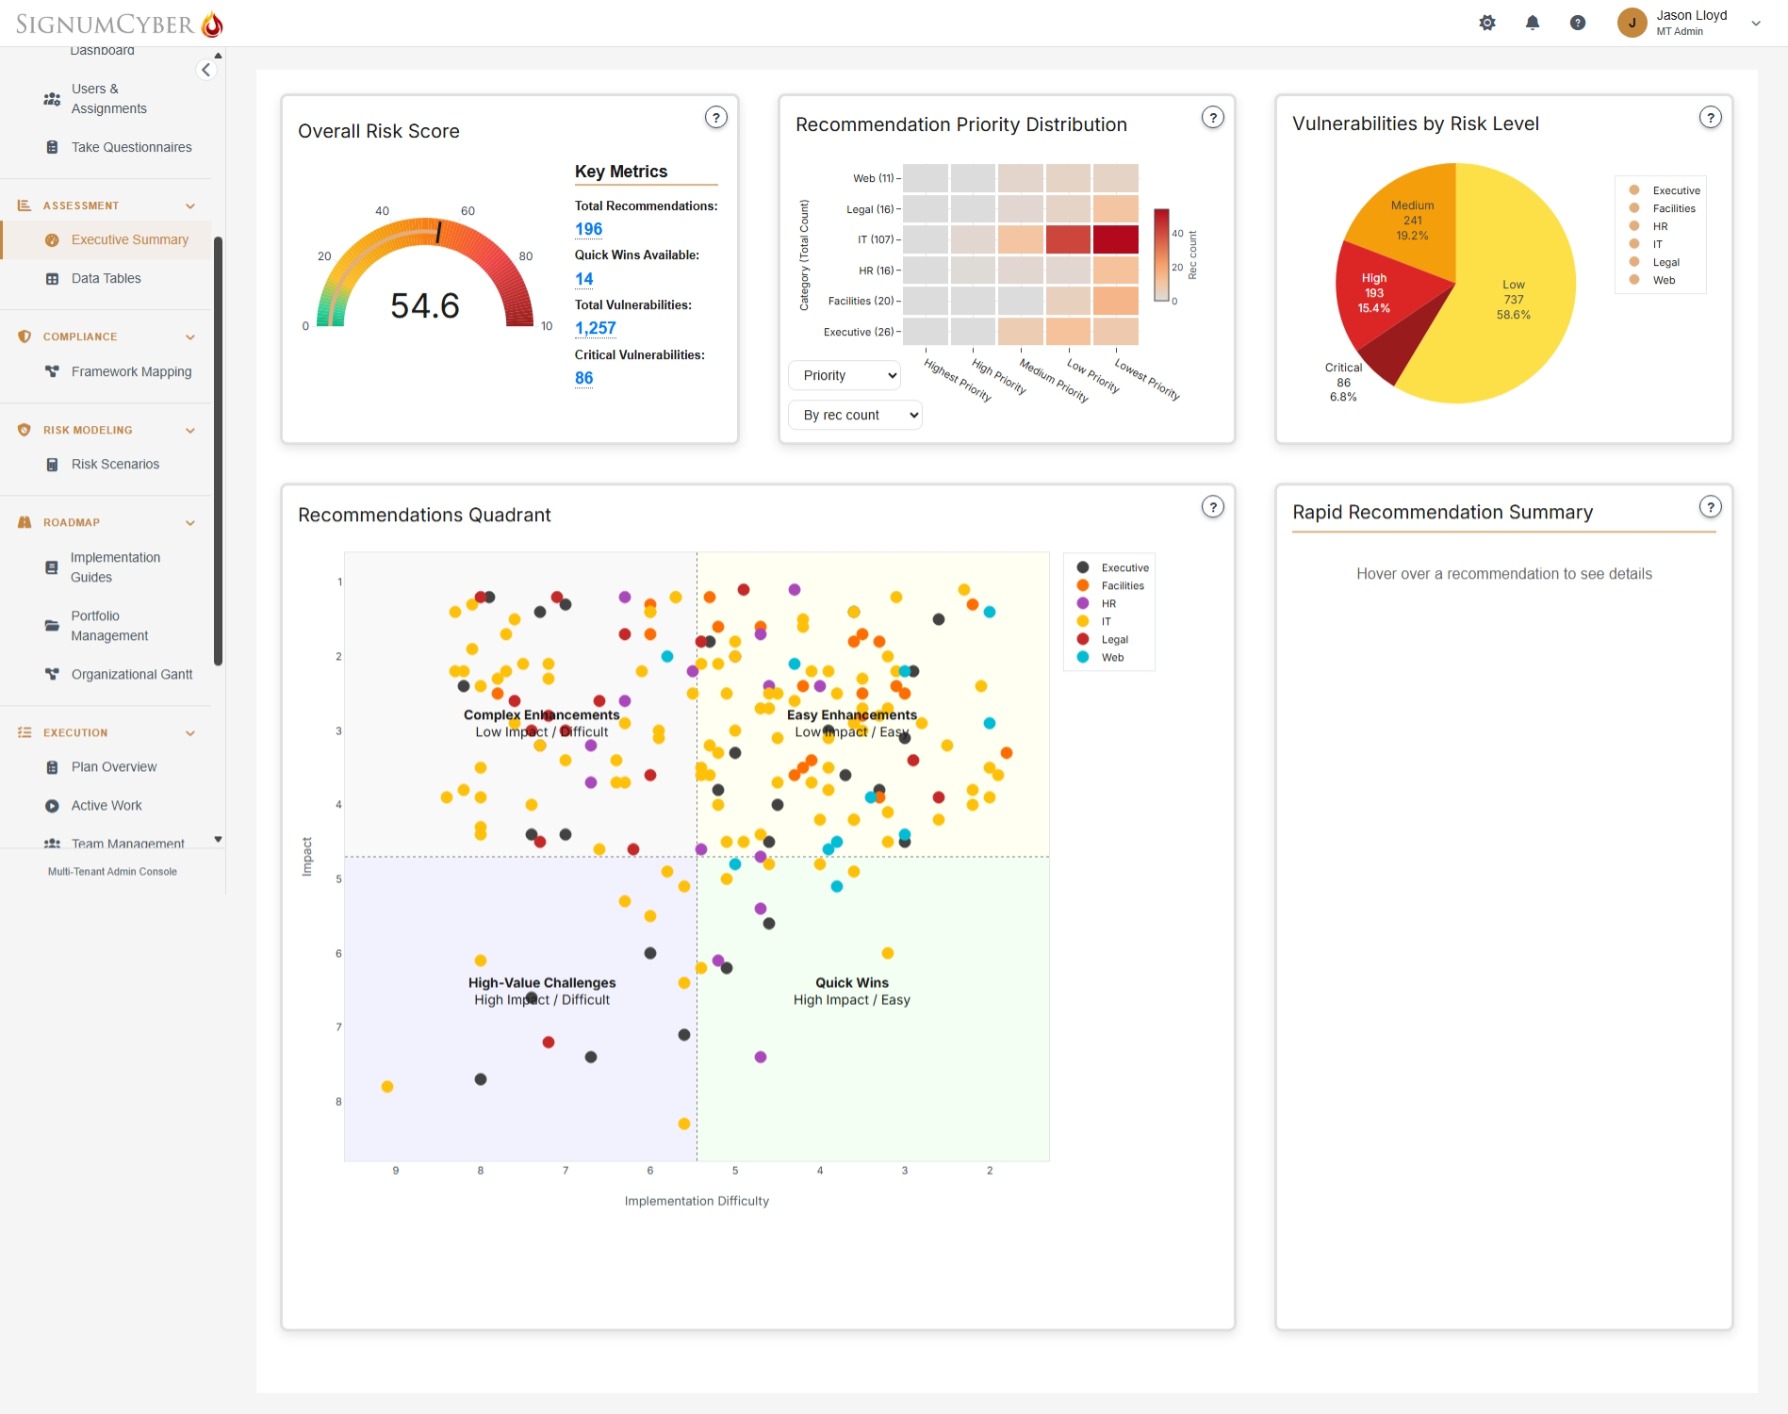Go to Risk Scenarios page
The height and width of the screenshot is (1414, 1788).
pos(115,465)
